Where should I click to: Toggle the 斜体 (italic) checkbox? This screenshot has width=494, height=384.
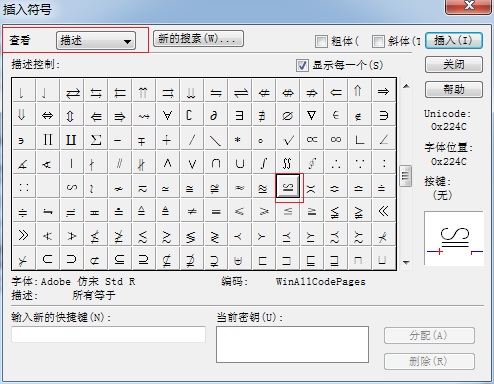[378, 42]
